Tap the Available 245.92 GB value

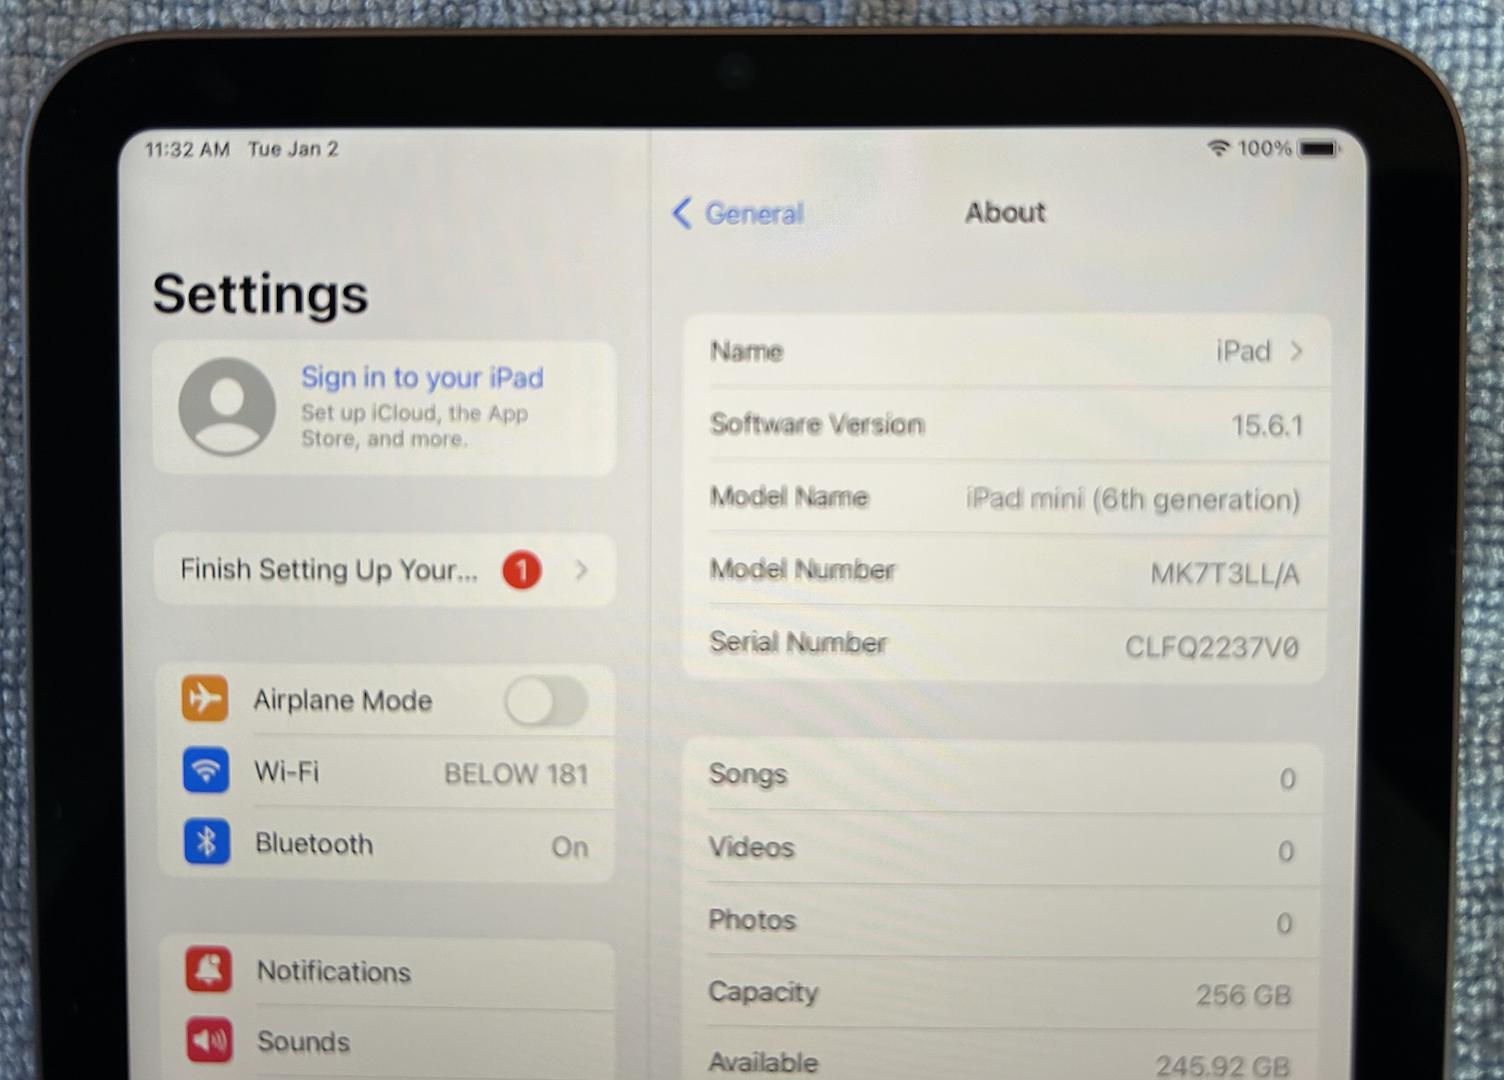1223,1066
